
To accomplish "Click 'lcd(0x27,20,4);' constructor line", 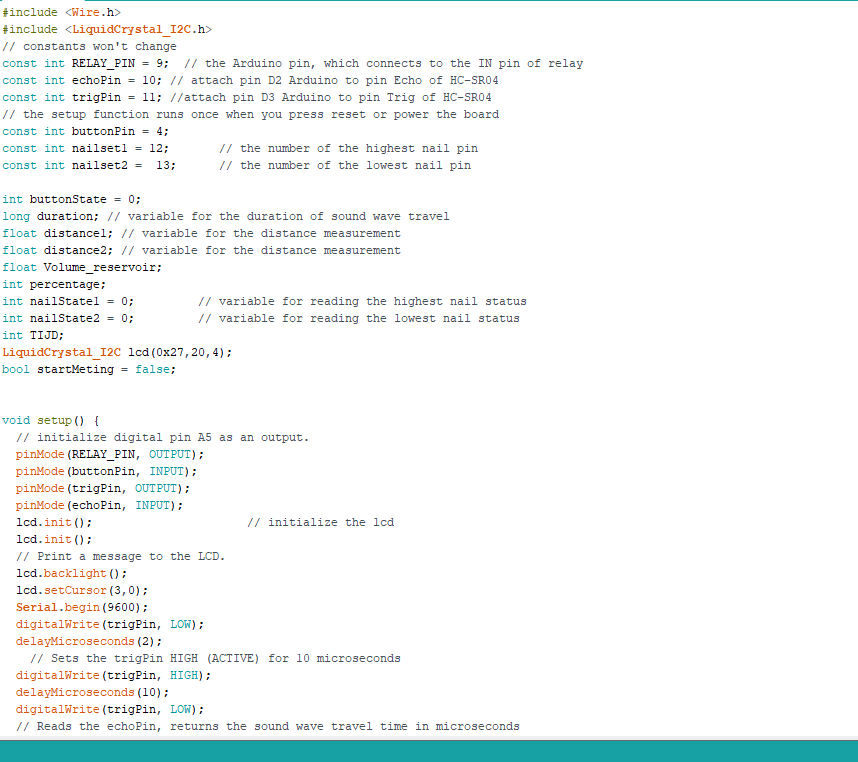I will pyautogui.click(x=117, y=352).
